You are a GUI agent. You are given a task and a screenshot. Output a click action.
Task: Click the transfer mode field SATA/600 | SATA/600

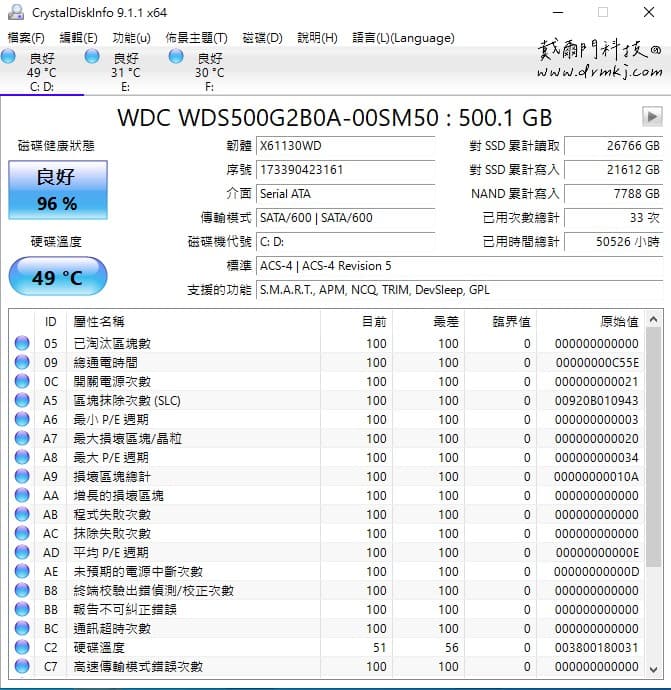click(345, 217)
